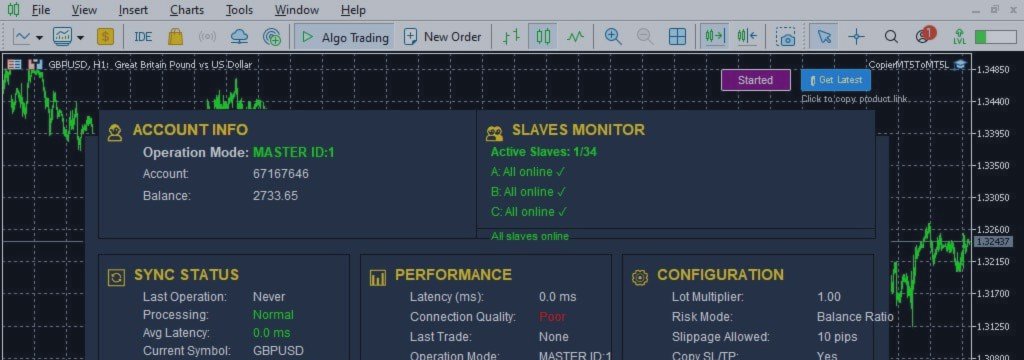Click the blue Get Latest button
The width and height of the screenshot is (1024, 360).
(x=836, y=80)
